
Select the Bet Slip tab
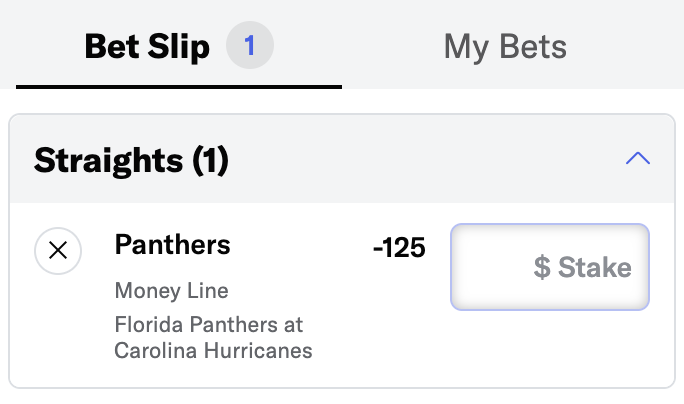[147, 46]
